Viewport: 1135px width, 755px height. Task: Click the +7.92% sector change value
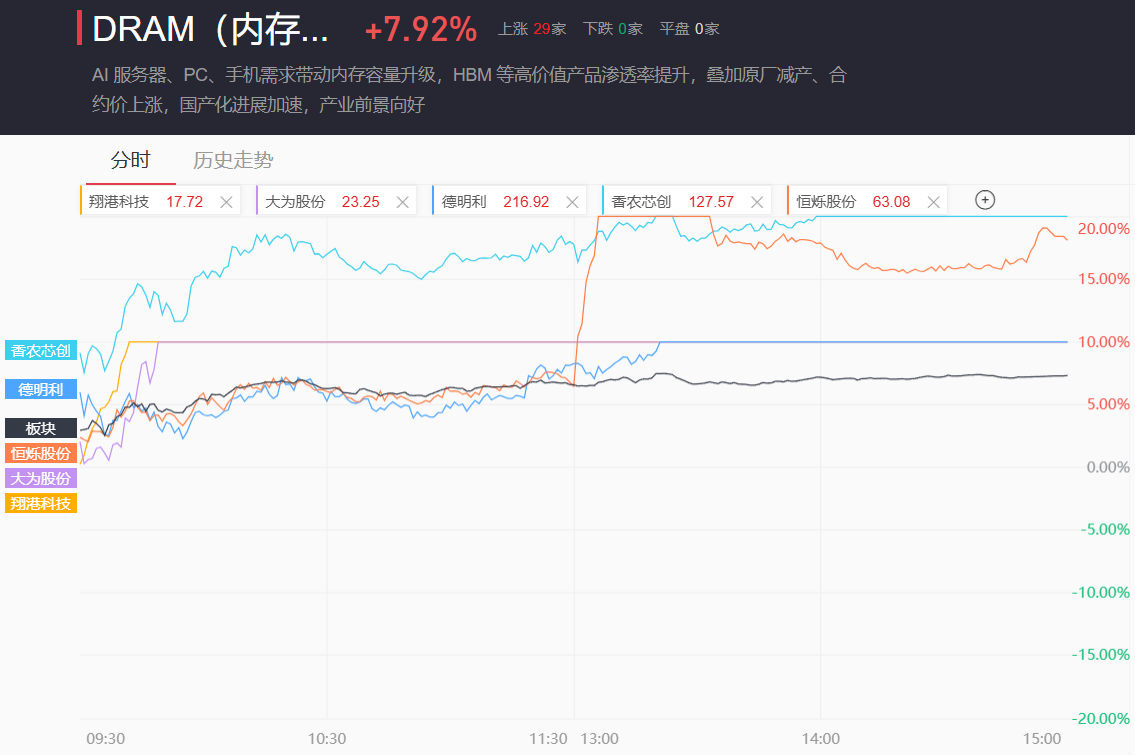click(421, 30)
